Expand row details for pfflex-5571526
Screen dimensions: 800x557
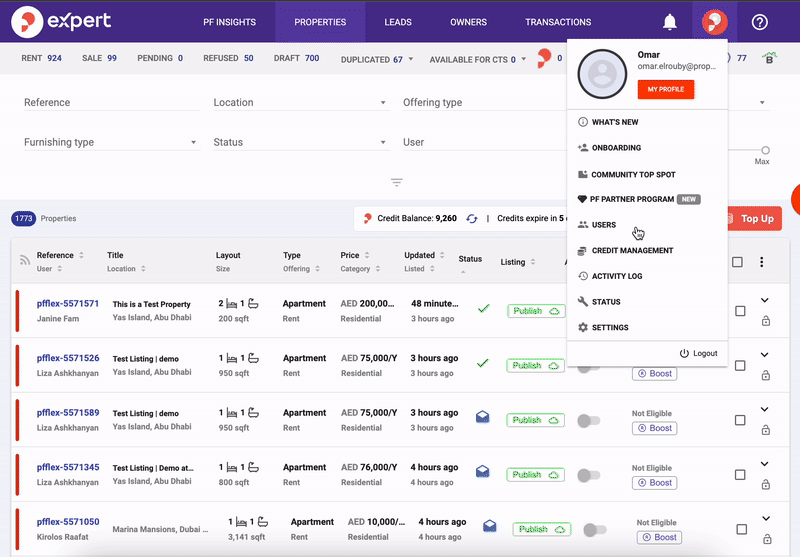click(764, 355)
